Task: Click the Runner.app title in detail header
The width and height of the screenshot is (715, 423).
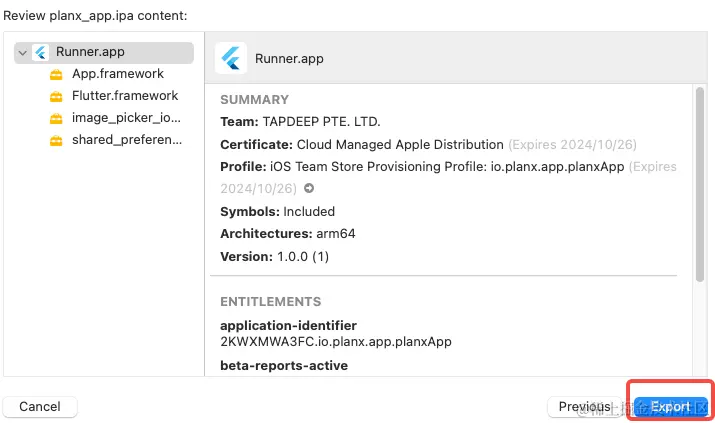Action: click(290, 58)
